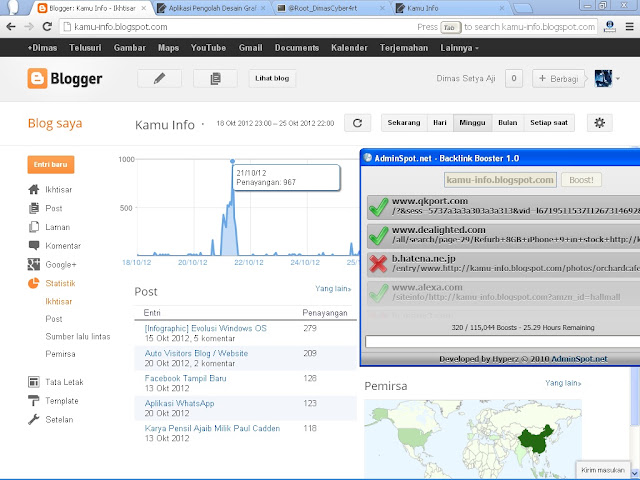Click the kamu-info.blogspot.com field in Booster

click(500, 180)
